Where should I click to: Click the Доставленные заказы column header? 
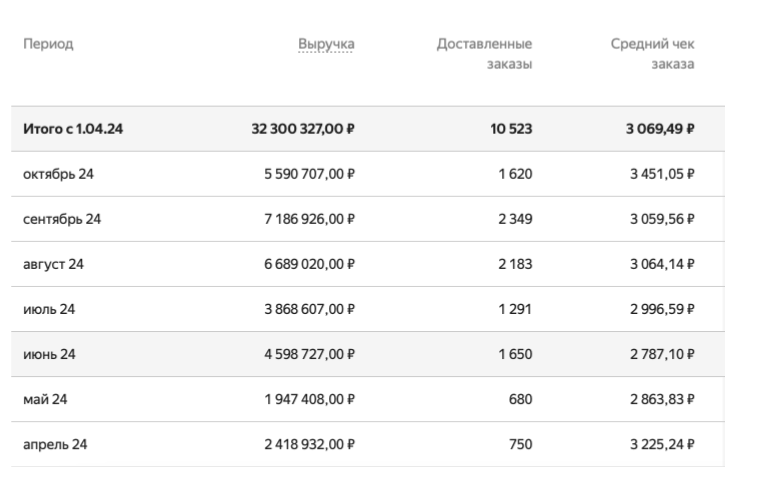pos(484,54)
